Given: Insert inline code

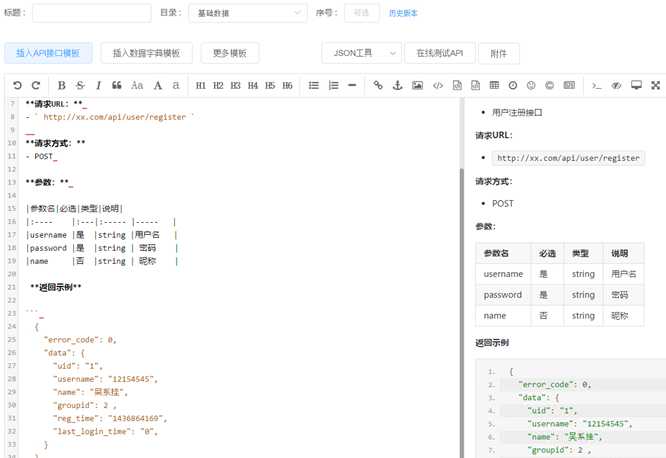Looking at the screenshot, I should click(438, 85).
